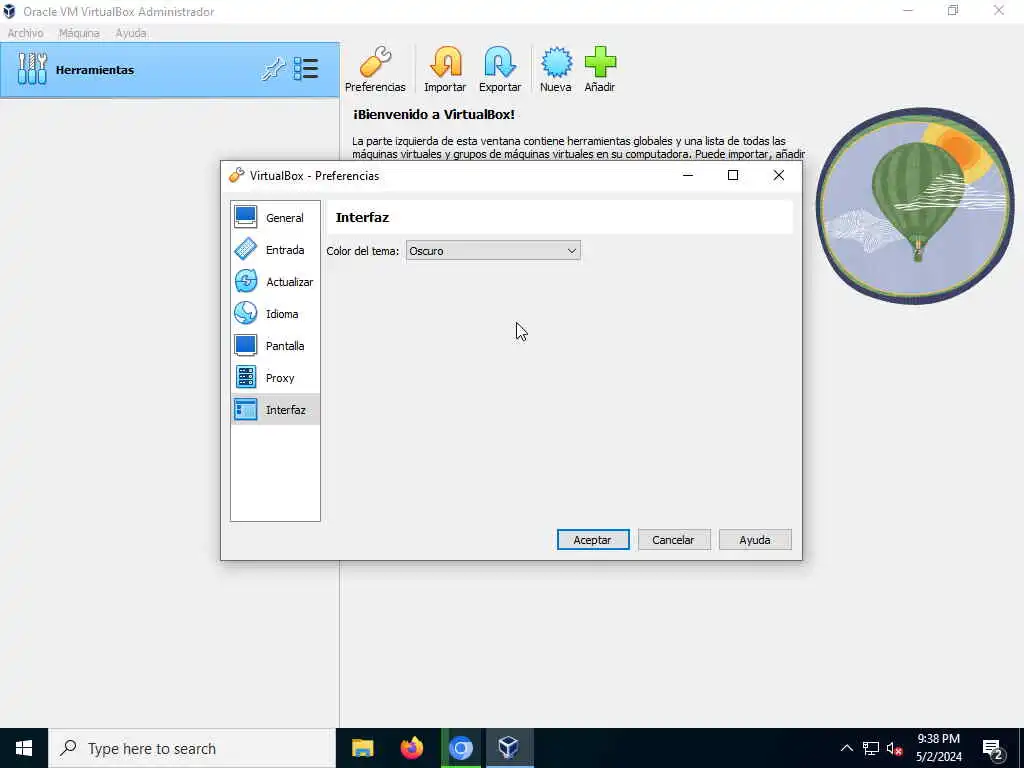Viewport: 1024px width, 768px height.
Task: Select General icon in preferences sidebar
Action: click(x=246, y=217)
